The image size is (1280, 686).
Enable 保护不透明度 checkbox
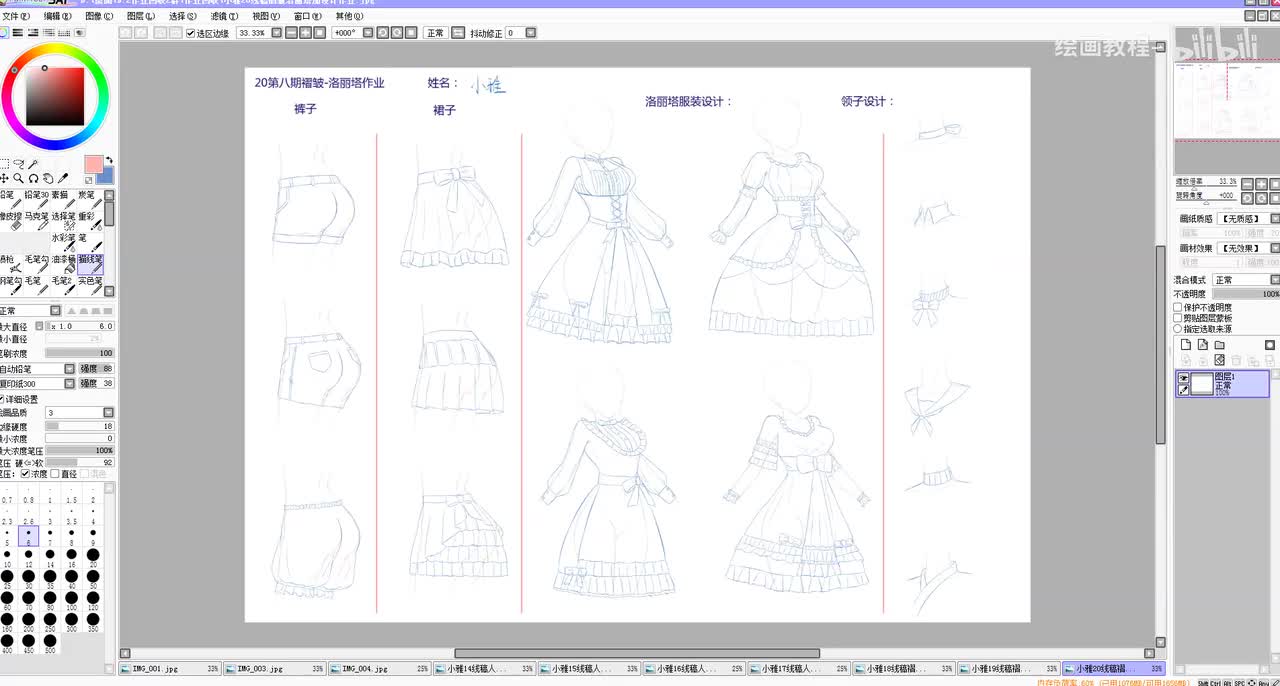pyautogui.click(x=1178, y=307)
